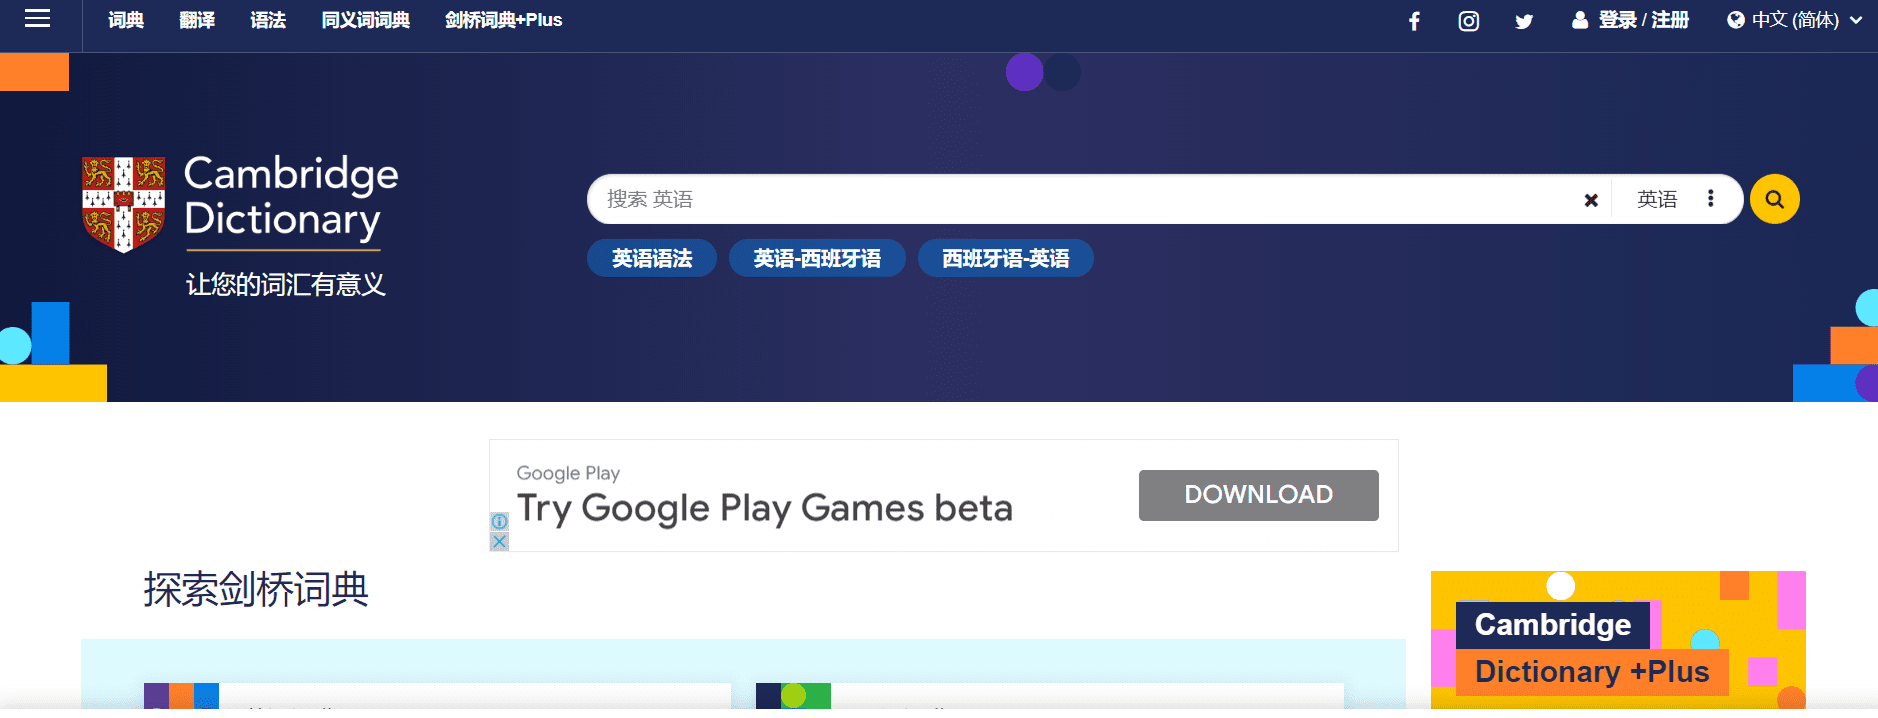Expand the 中文 (简体) language dropdown arrow
1878x718 pixels.
pos(1856,20)
